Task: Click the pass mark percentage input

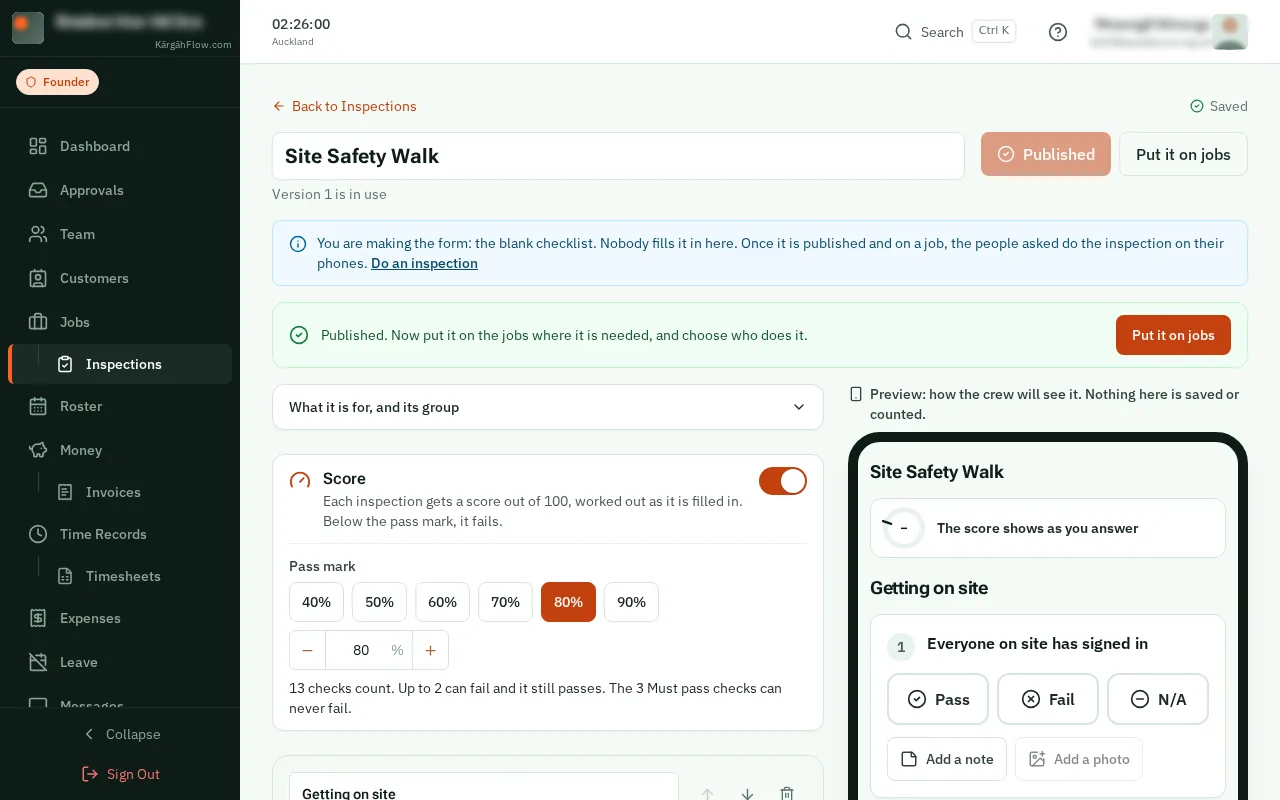Action: [369, 650]
